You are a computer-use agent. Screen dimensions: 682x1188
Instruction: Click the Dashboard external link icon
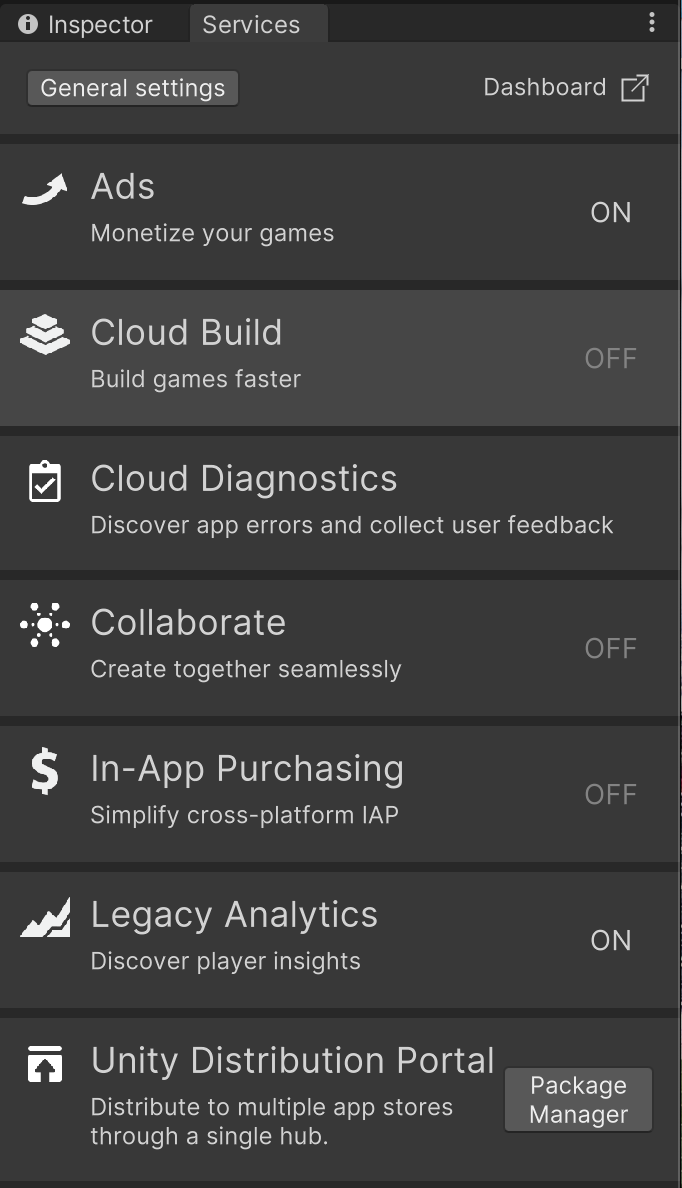tap(637, 88)
